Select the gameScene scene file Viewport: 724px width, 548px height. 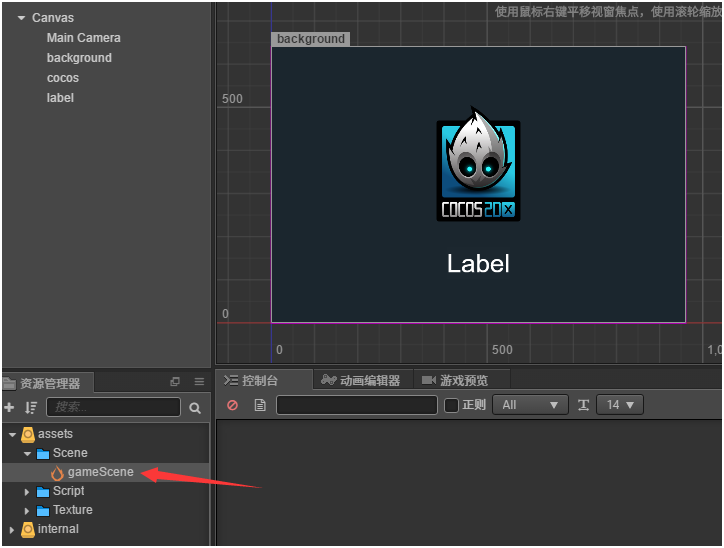106,472
